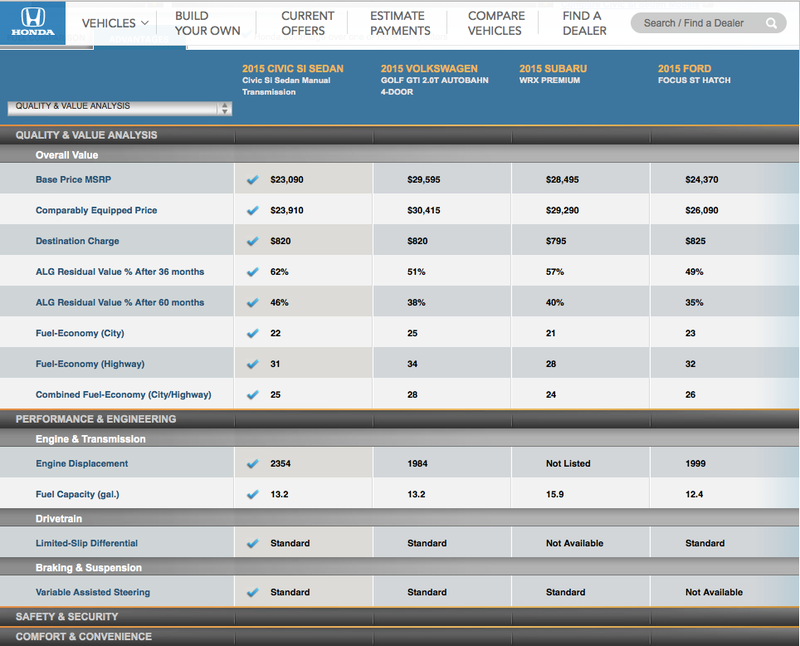The image size is (800, 646).
Task: Click Combined Fuel-Economy (City/Highway) label
Action: pyautogui.click(x=123, y=394)
